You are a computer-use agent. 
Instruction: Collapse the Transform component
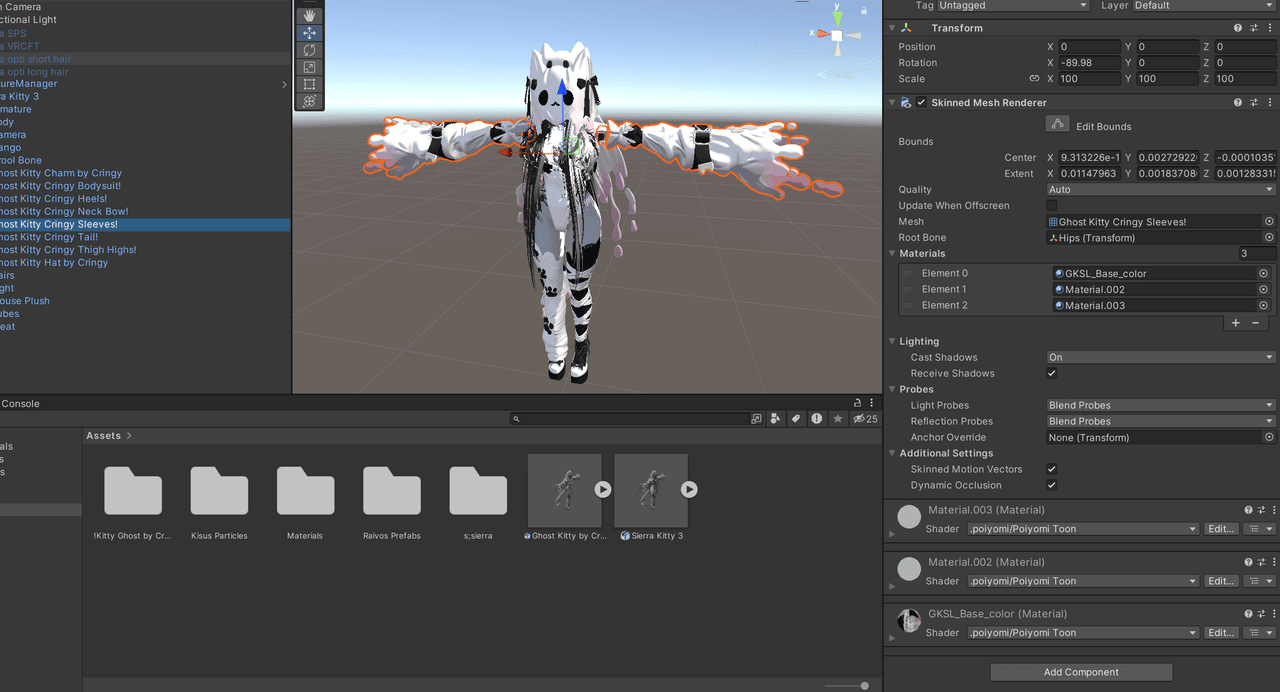893,28
